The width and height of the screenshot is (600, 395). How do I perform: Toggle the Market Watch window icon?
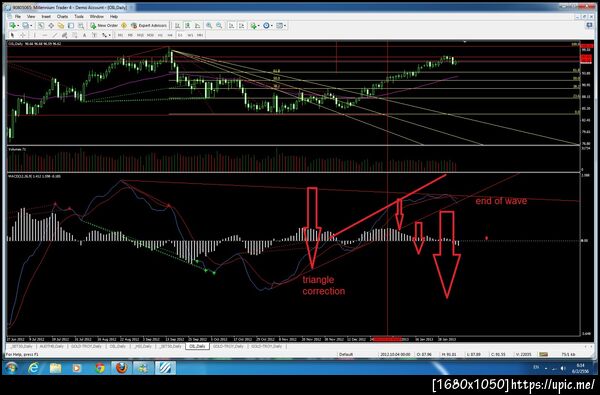[x=41, y=26]
